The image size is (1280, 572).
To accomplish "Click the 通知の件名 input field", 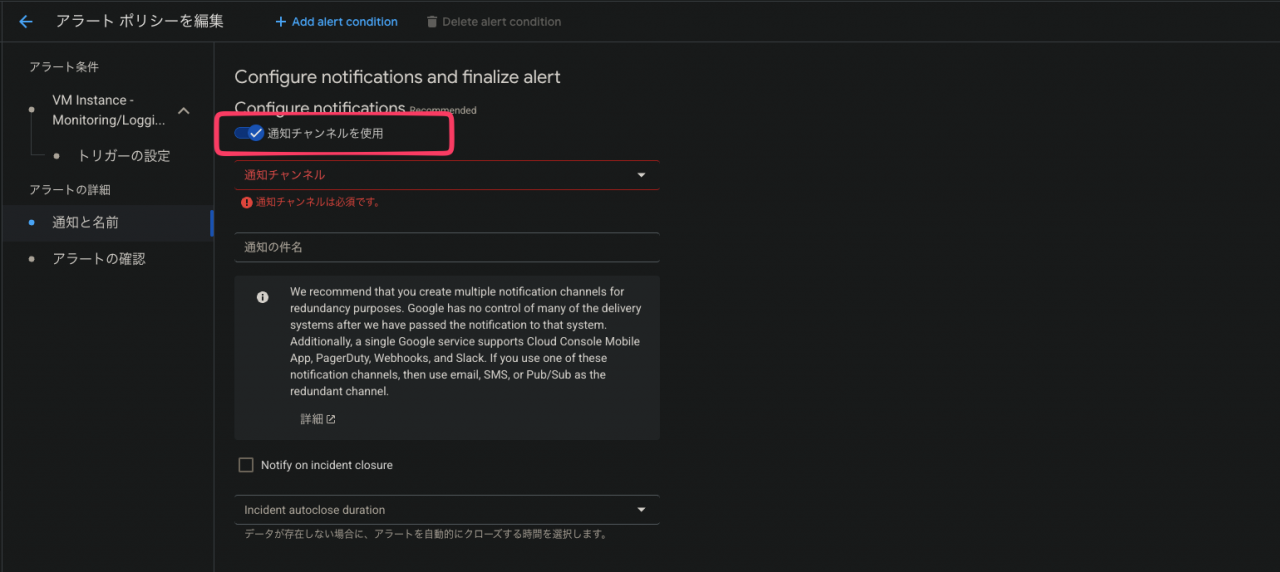I will (x=446, y=247).
